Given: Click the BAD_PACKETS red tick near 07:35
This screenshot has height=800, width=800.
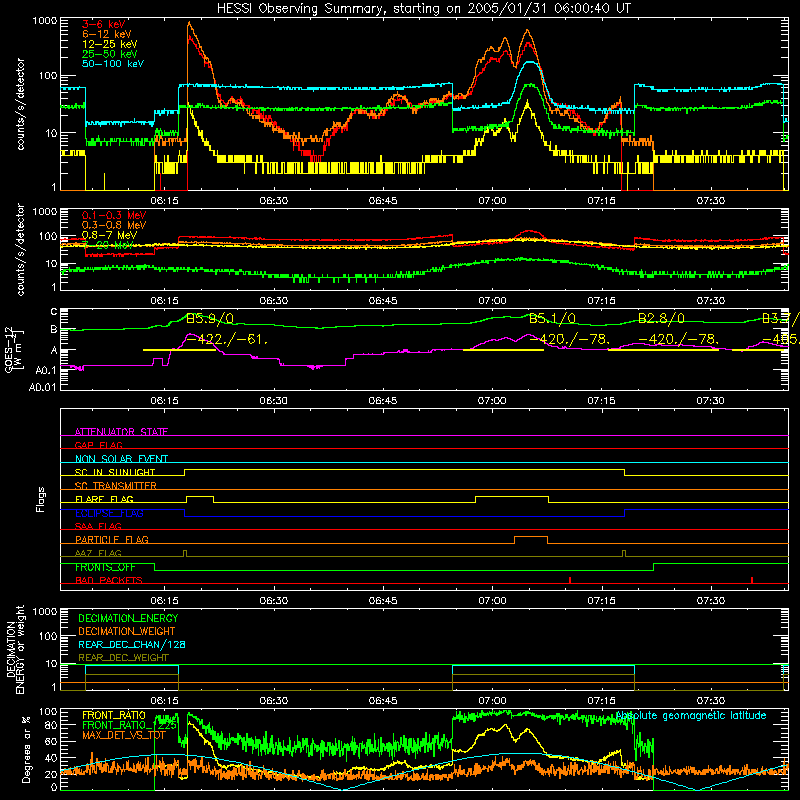Looking at the screenshot, I should [x=752, y=580].
